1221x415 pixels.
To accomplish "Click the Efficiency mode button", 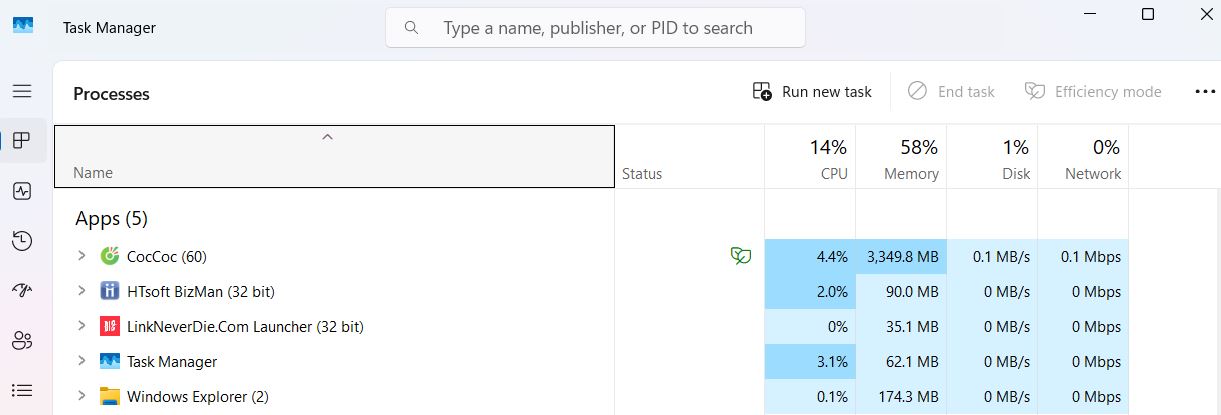I will [1093, 91].
